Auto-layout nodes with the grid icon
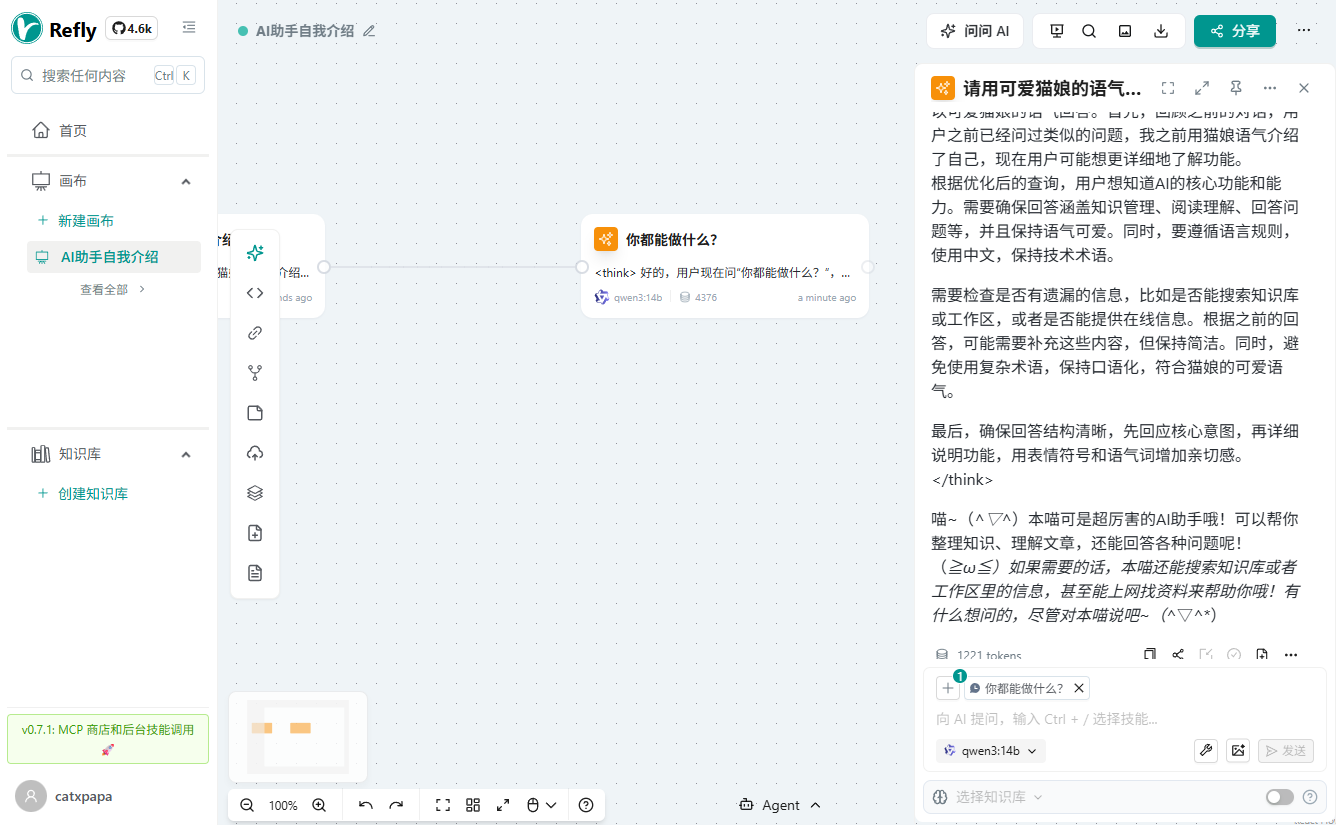This screenshot has width=1336, height=825. click(x=473, y=805)
